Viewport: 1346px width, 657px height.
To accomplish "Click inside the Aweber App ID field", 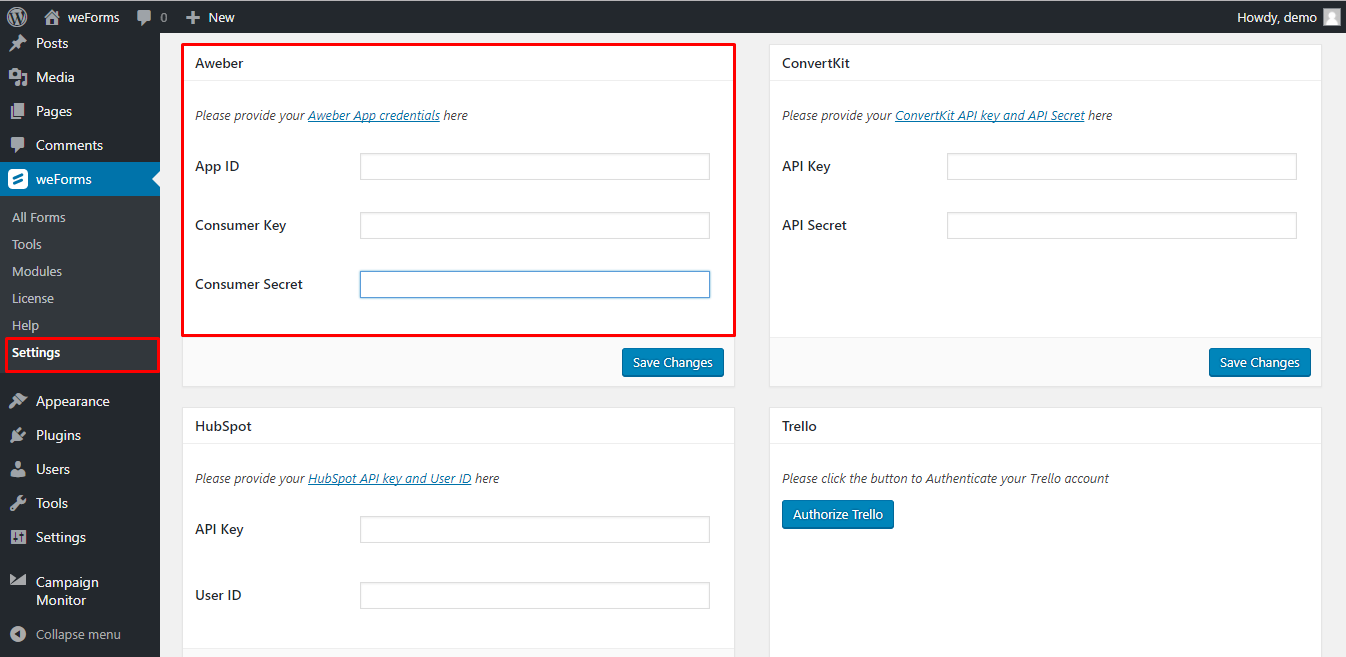I will [534, 166].
